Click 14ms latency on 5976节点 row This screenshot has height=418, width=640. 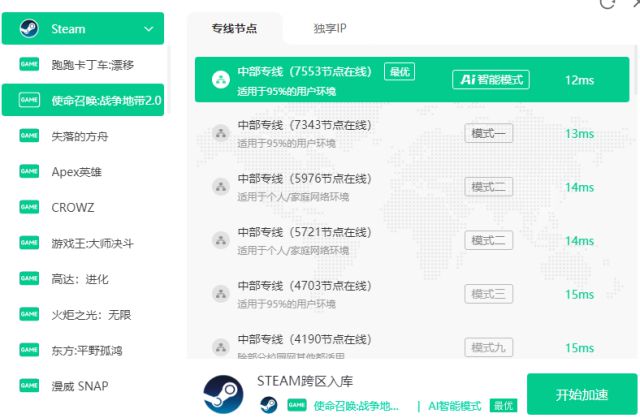[579, 187]
